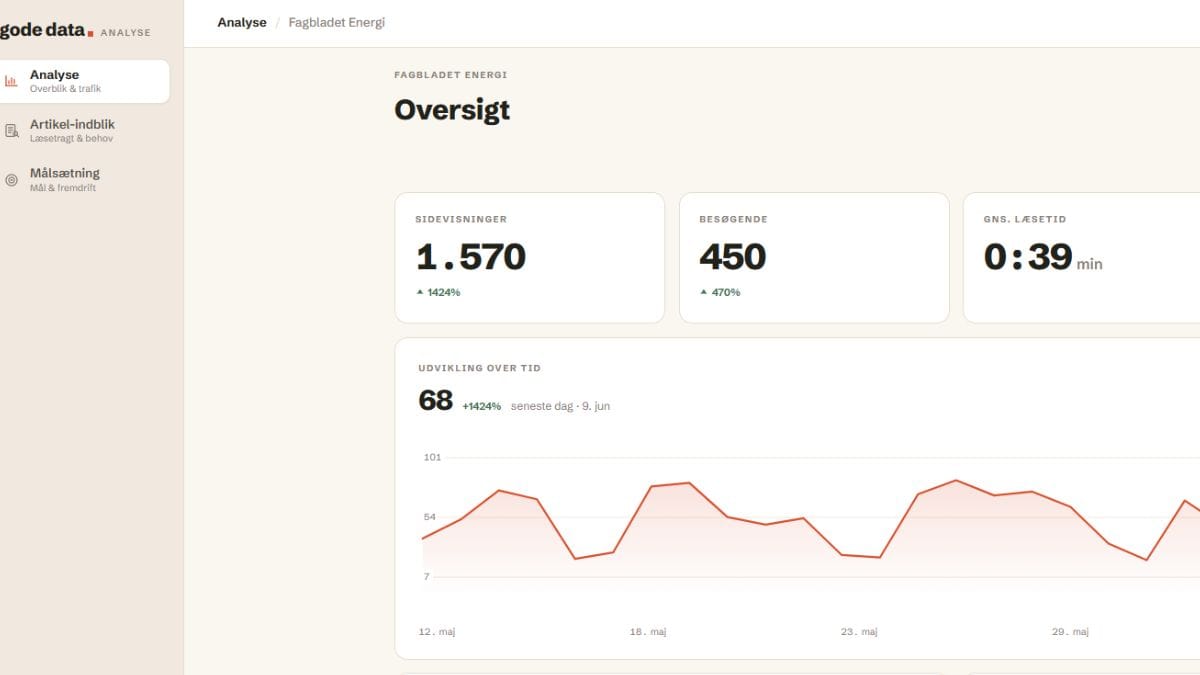Viewport: 1200px width, 675px height.
Task: Click the 'seneste dag · 9. jun' text
Action: (x=560, y=406)
